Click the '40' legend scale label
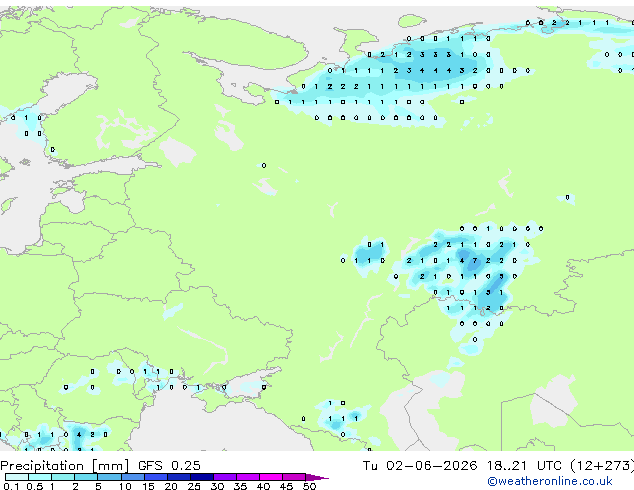Screen dimensions: 634x490 pos(263,486)
